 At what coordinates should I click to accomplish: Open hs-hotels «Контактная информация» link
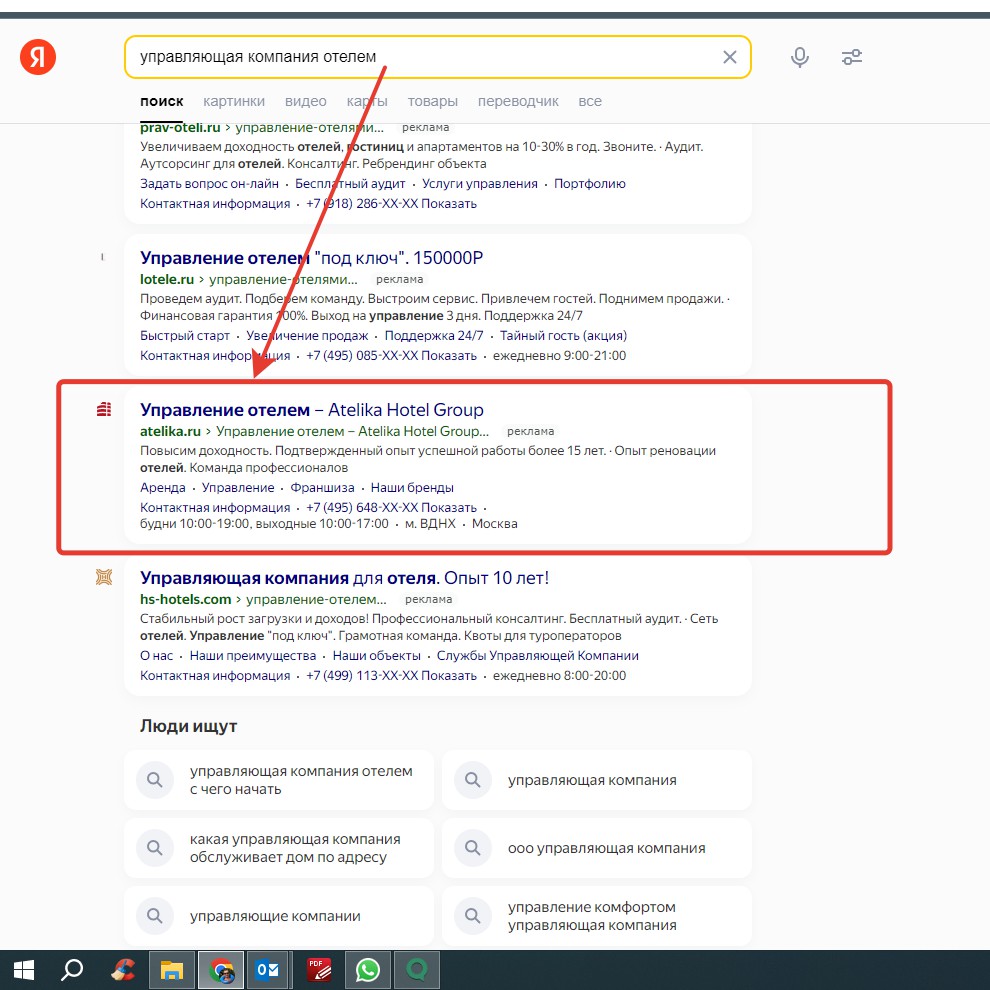215,676
